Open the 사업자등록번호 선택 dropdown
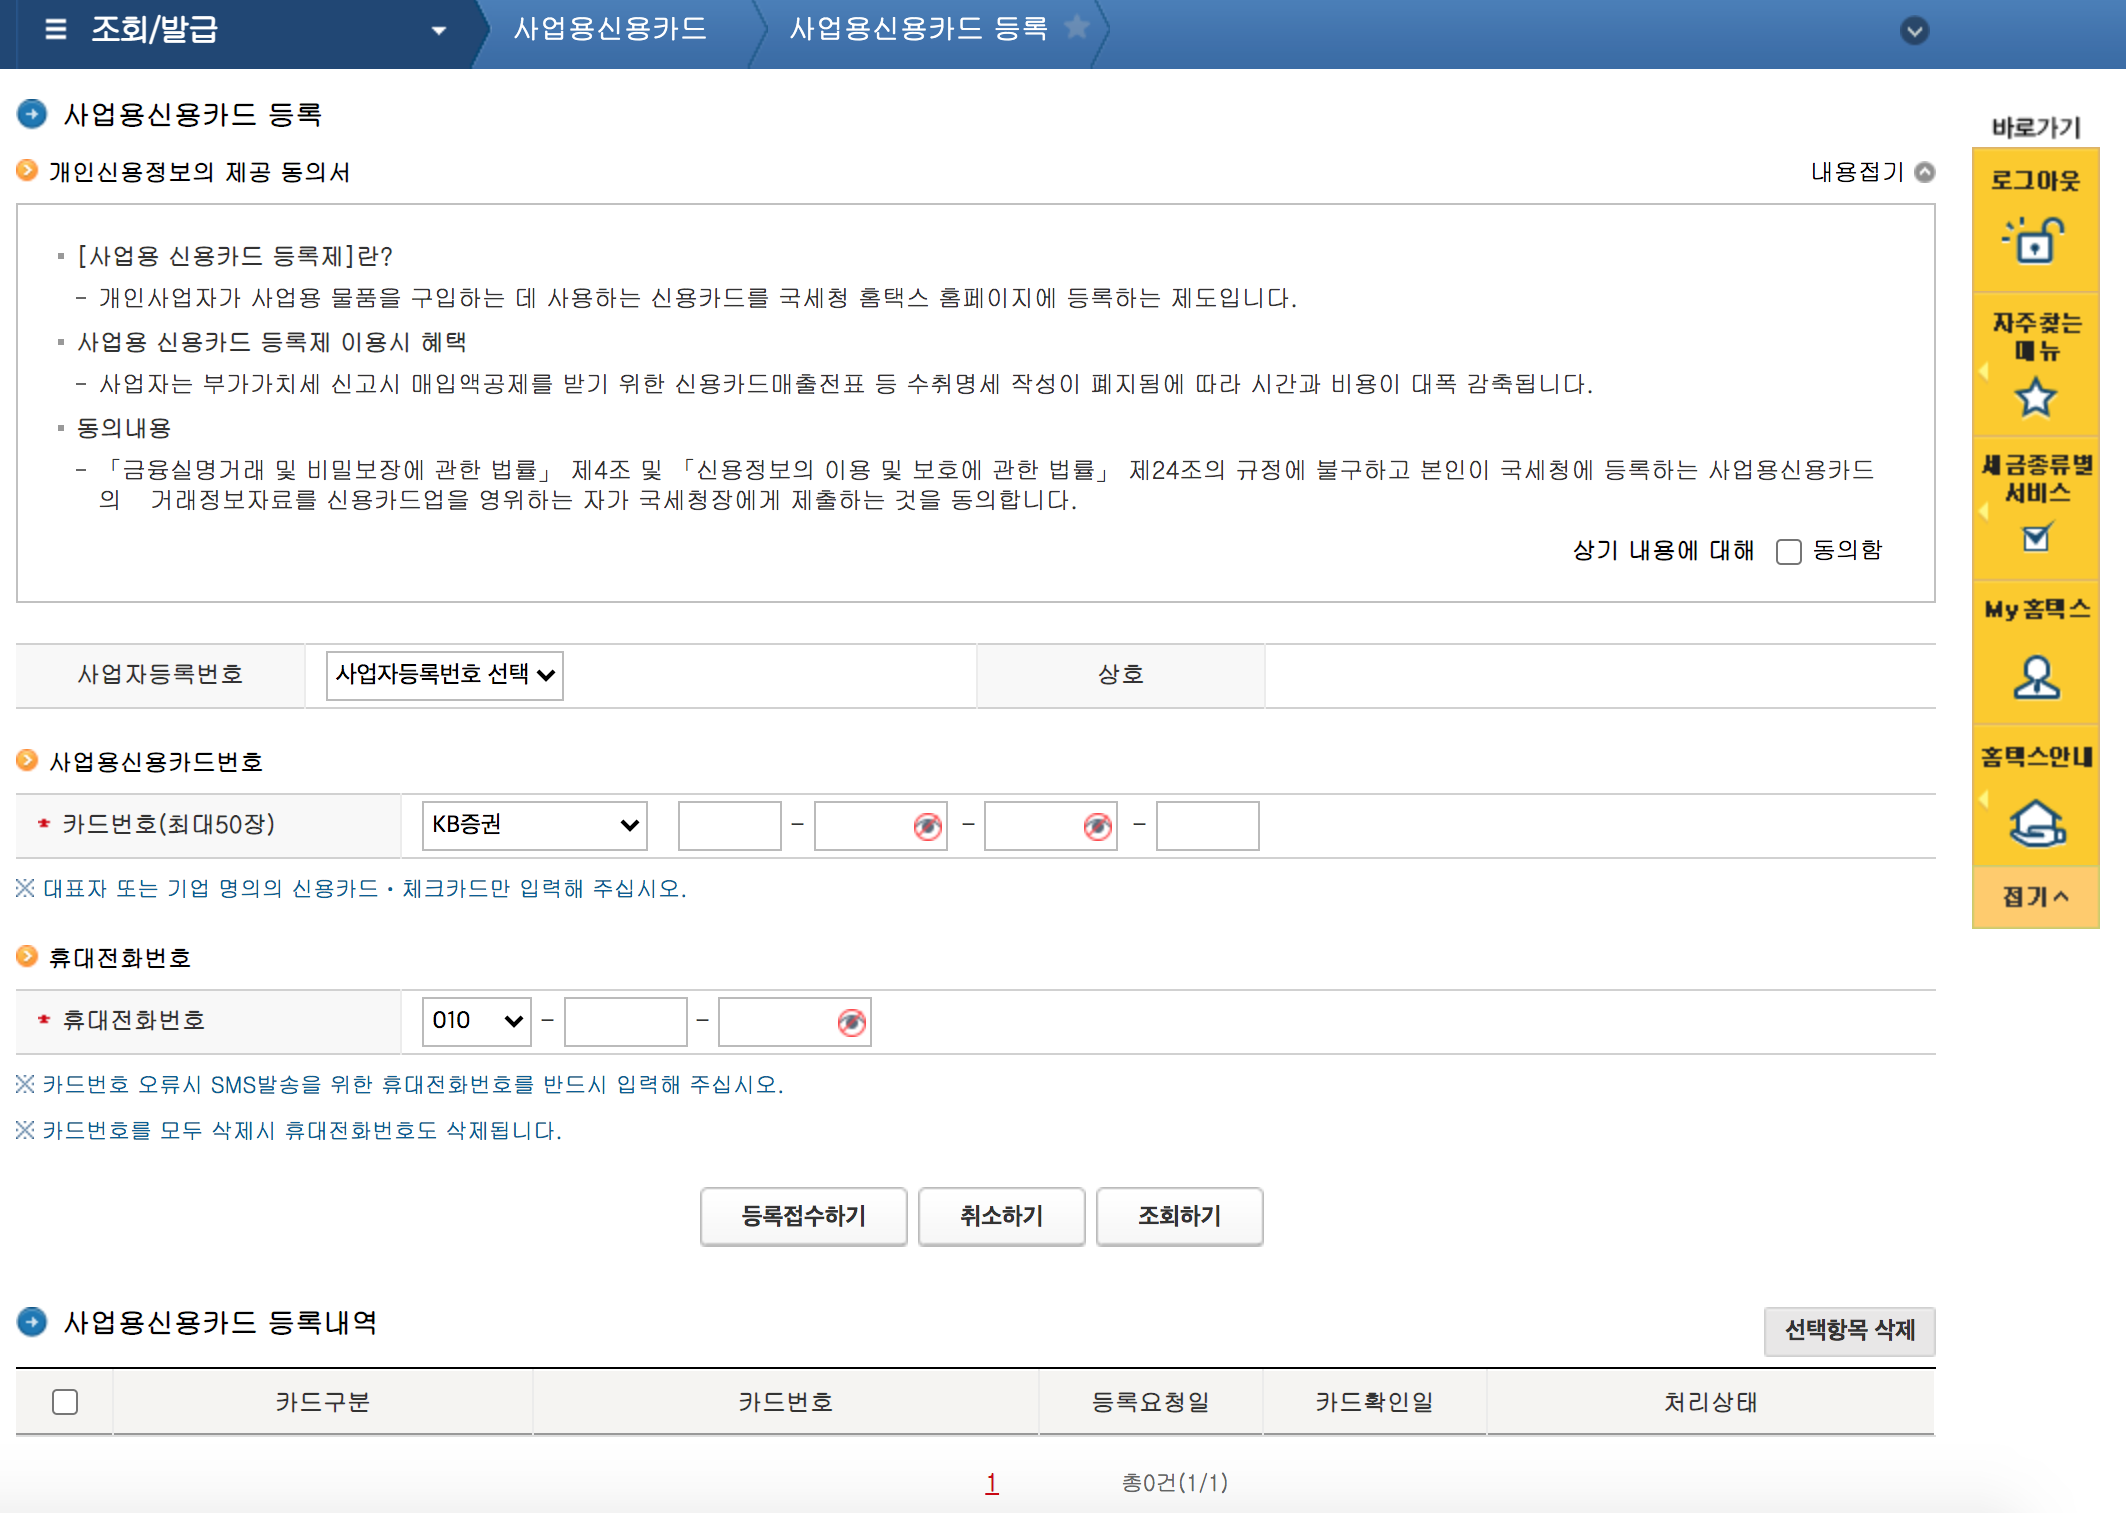This screenshot has width=2126, height=1513. point(444,675)
